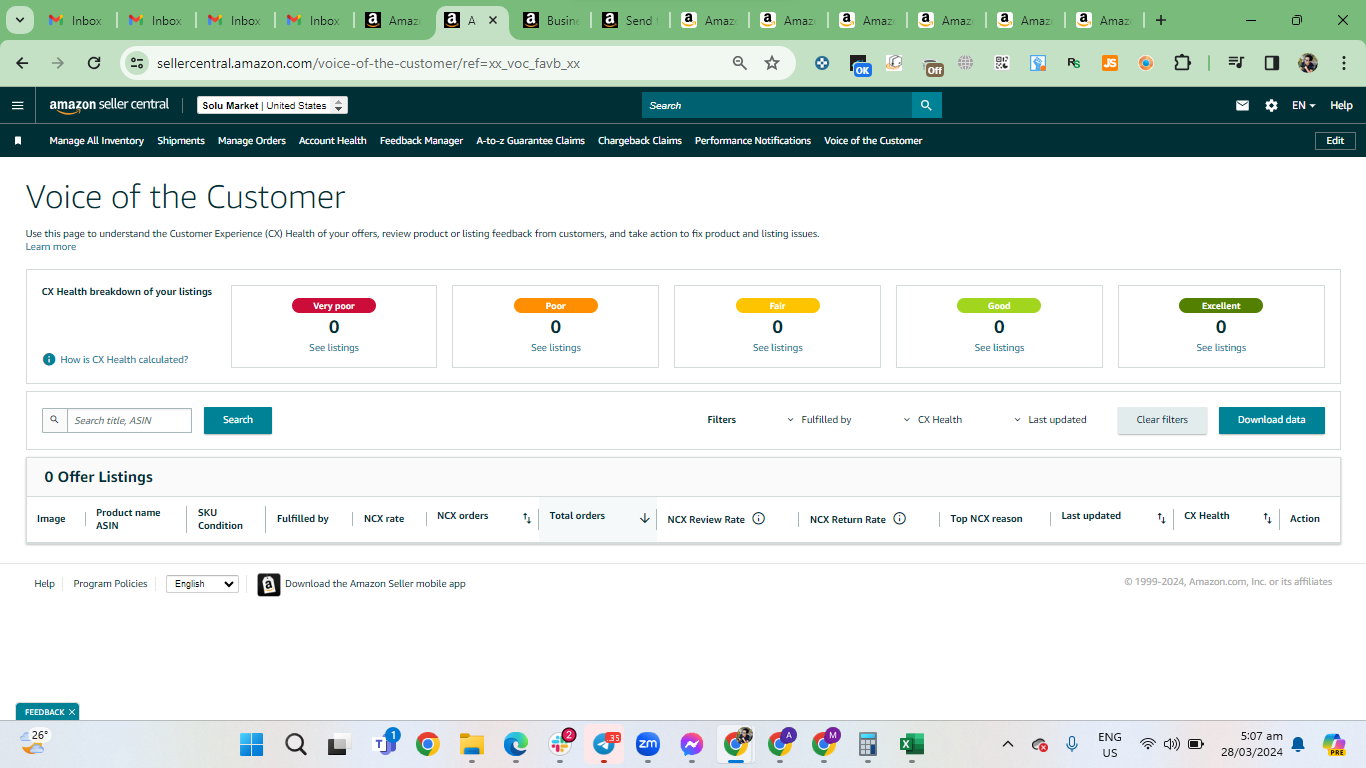The image size is (1366, 768).
Task: Open Calculator from the taskbar
Action: click(867, 744)
